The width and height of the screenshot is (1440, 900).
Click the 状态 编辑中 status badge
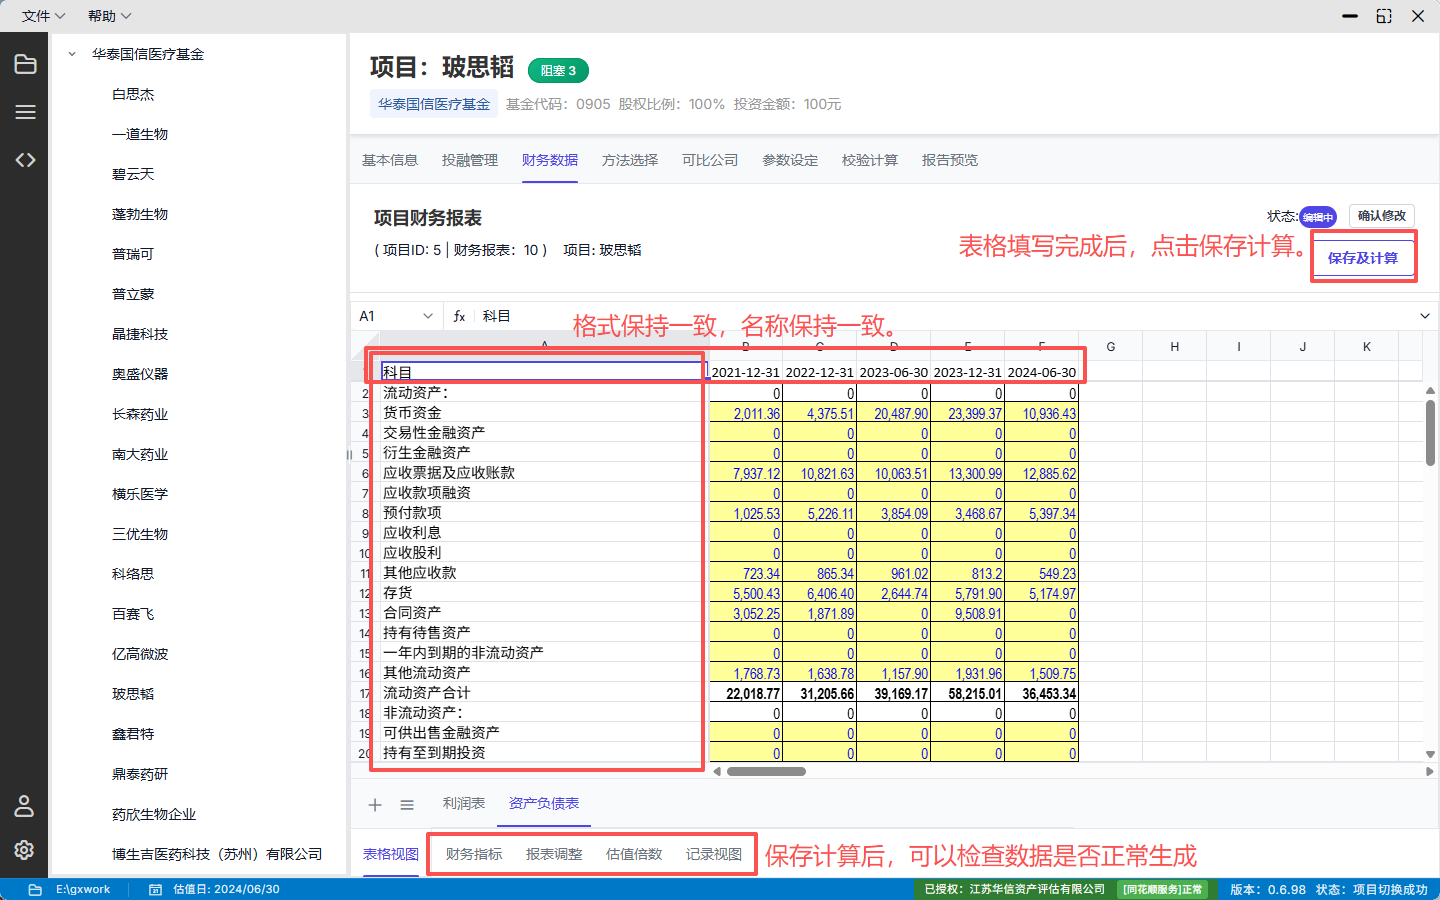pyautogui.click(x=1318, y=217)
